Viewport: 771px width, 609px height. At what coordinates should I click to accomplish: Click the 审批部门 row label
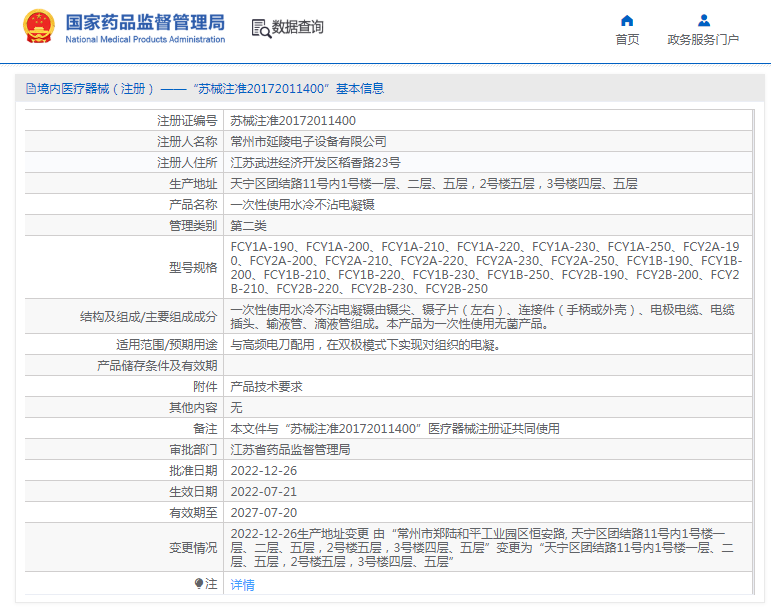(x=193, y=450)
